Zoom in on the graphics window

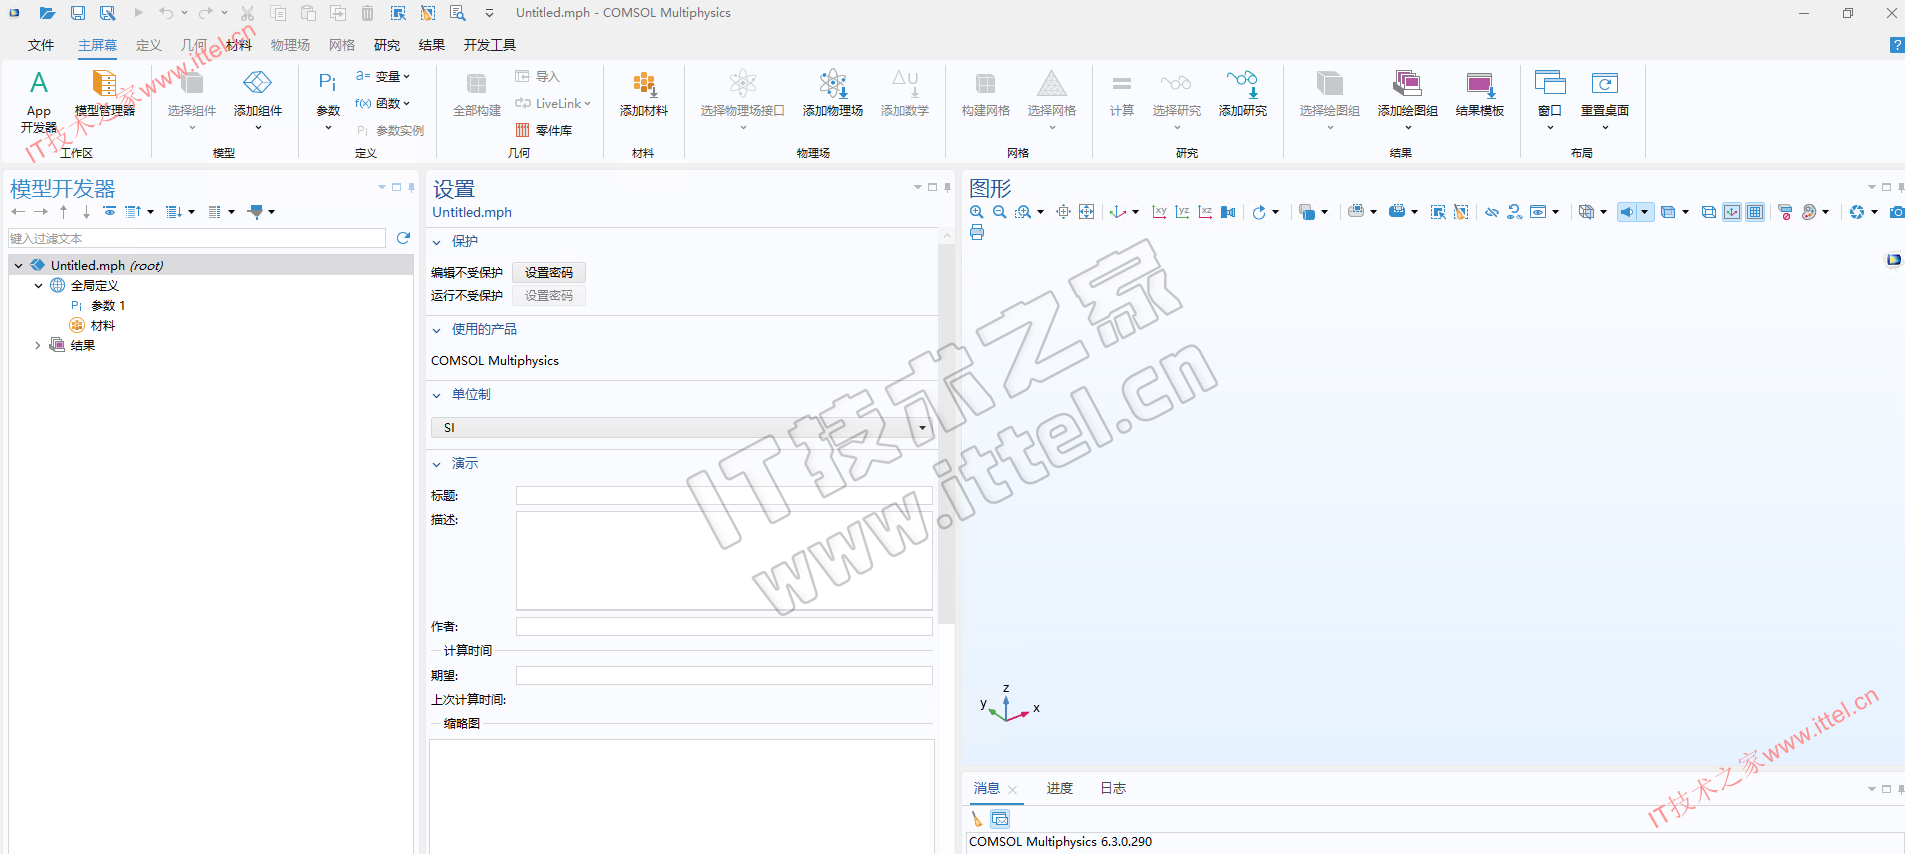tap(977, 212)
